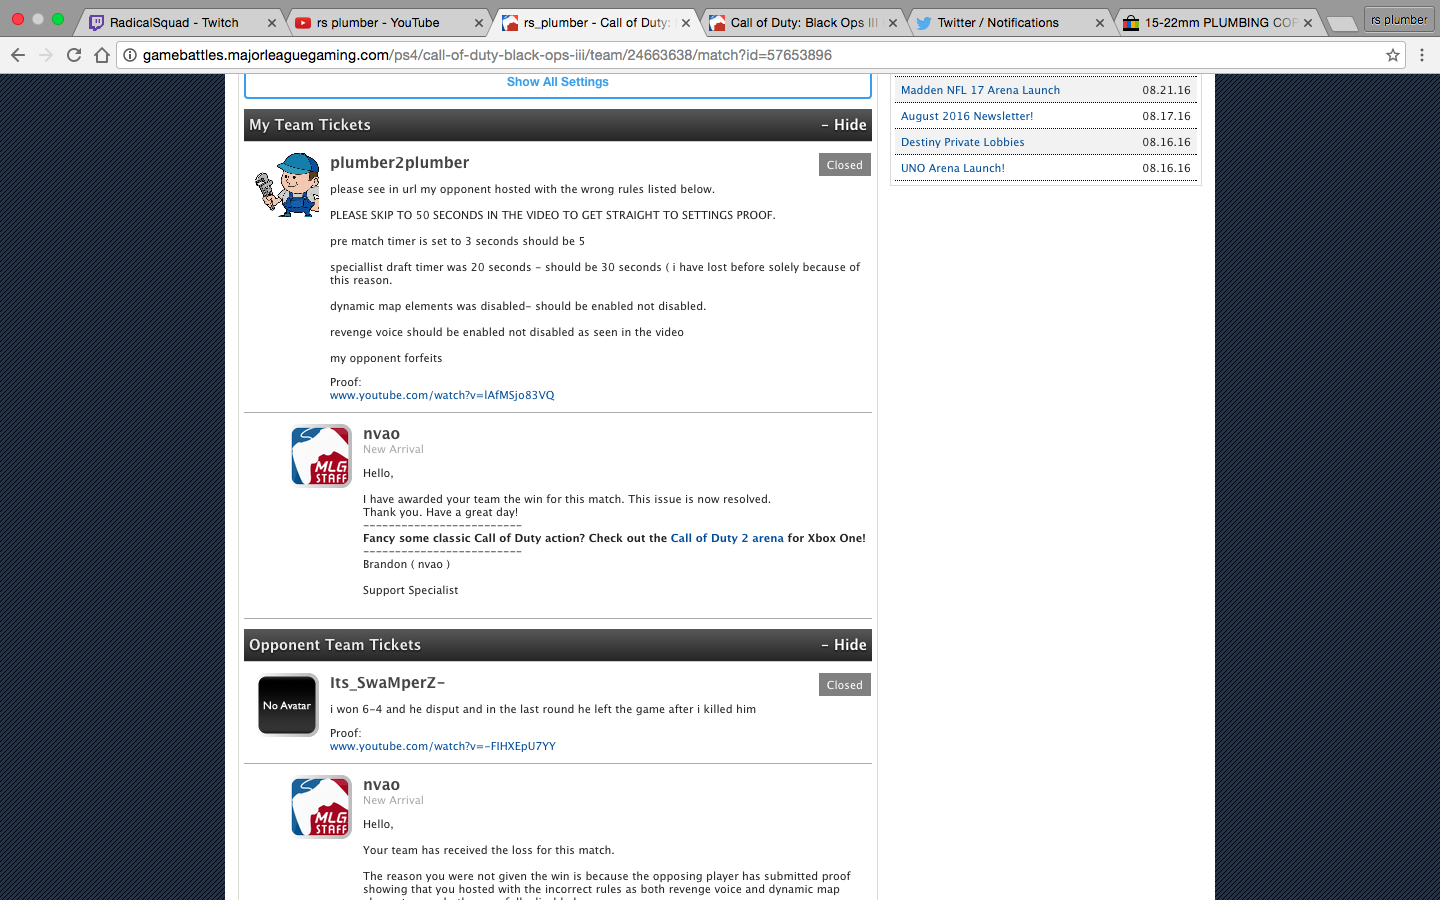This screenshot has width=1440, height=900.
Task: Reload the page with the refresh icon
Action: point(74,55)
